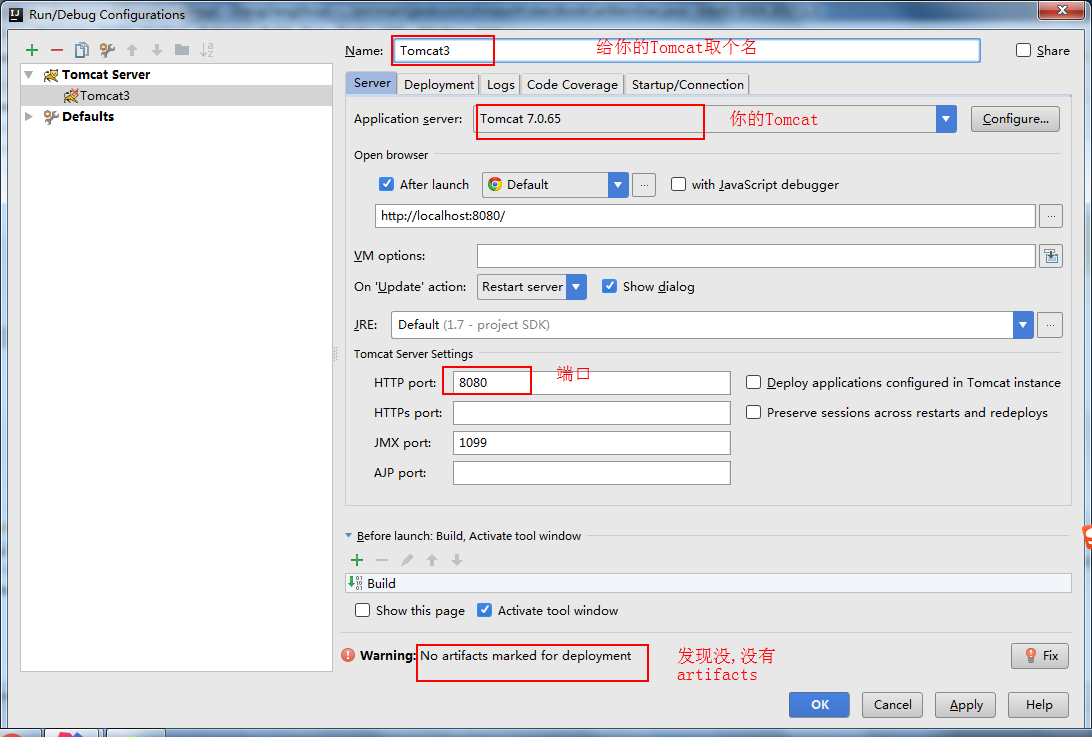
Task: Move the before launch task up
Action: pyautogui.click(x=432, y=560)
